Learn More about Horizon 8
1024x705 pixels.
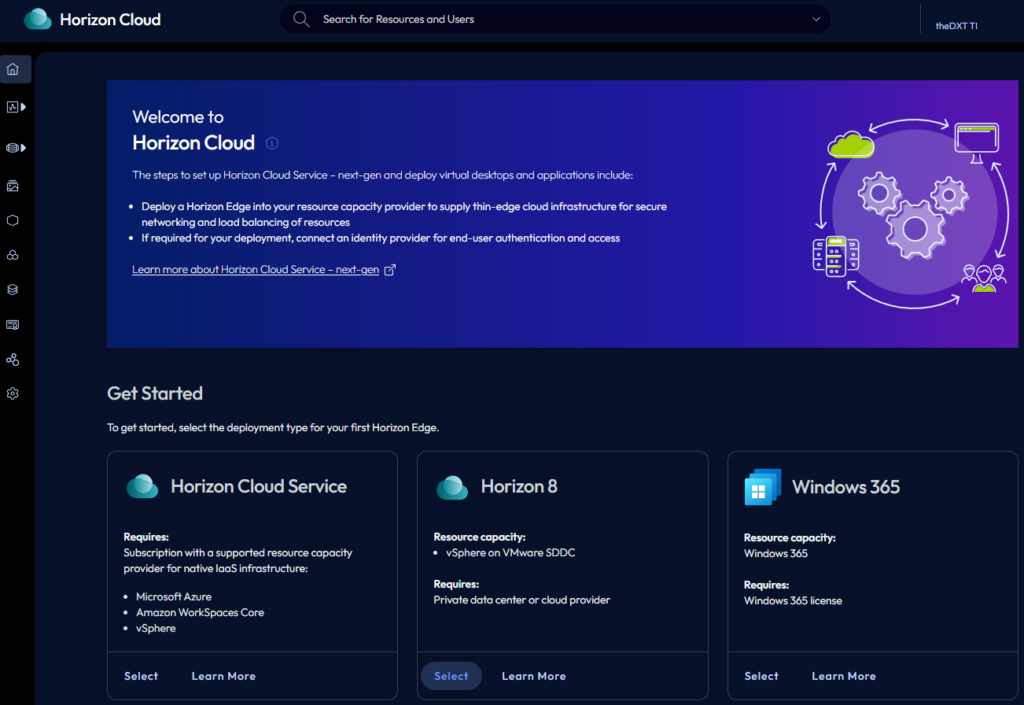tap(534, 676)
